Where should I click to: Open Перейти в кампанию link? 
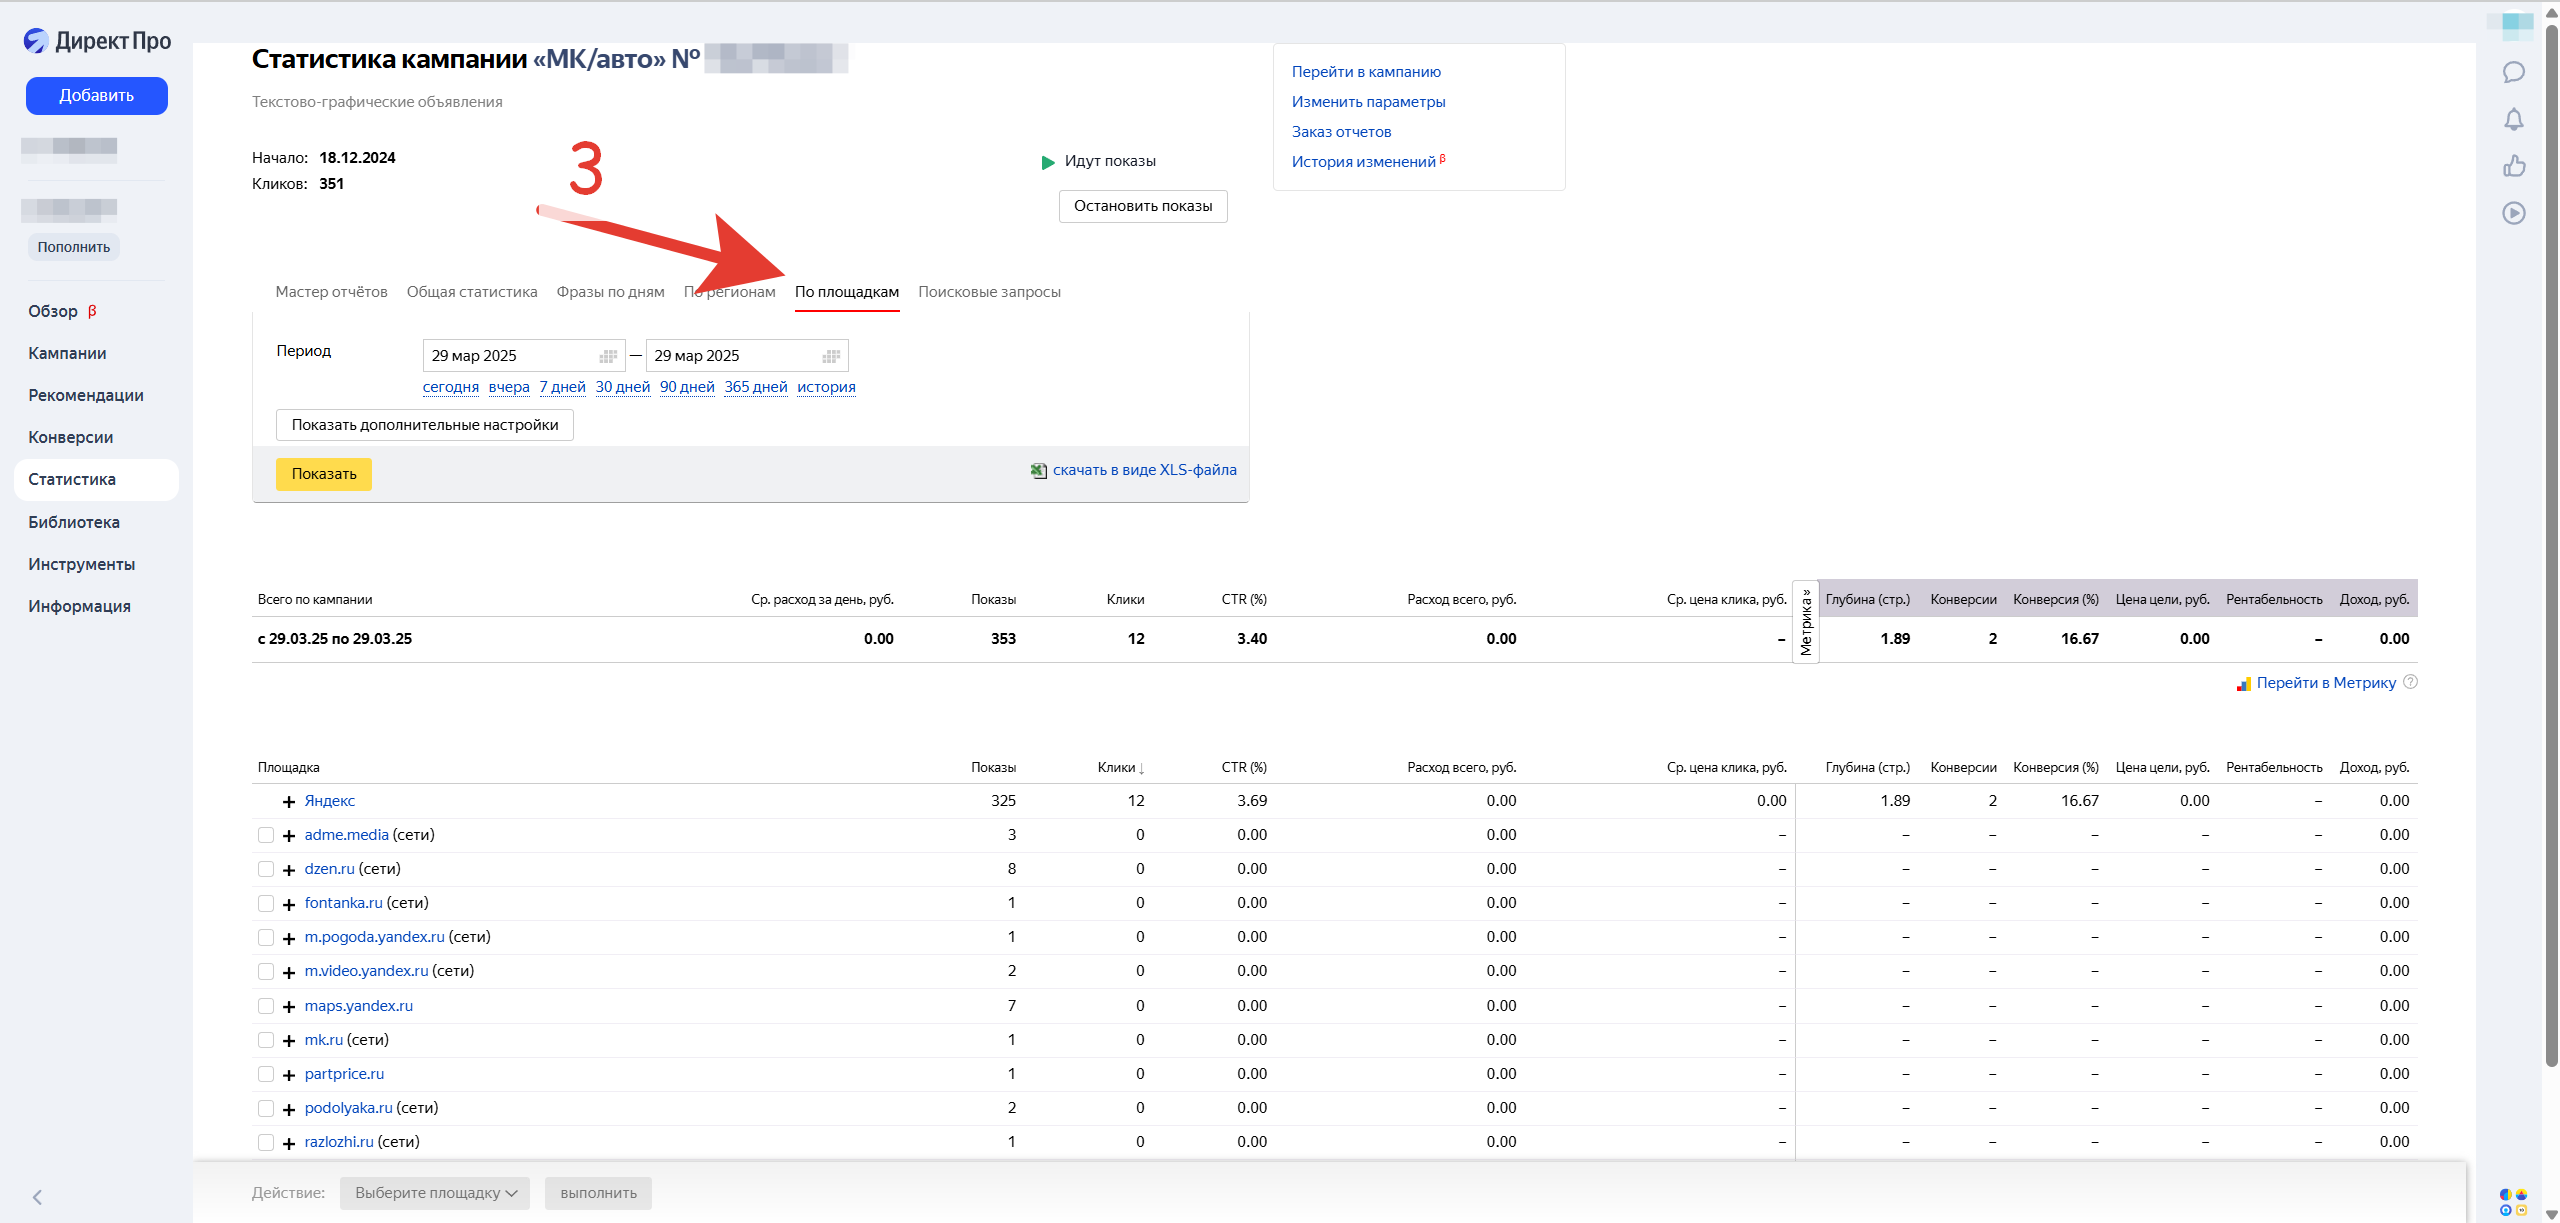(1366, 72)
